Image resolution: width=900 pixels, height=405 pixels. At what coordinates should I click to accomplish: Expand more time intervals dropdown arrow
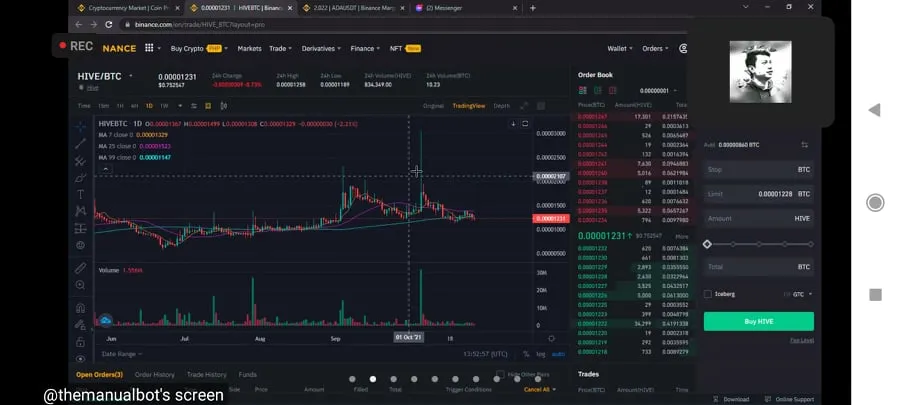[180, 106]
